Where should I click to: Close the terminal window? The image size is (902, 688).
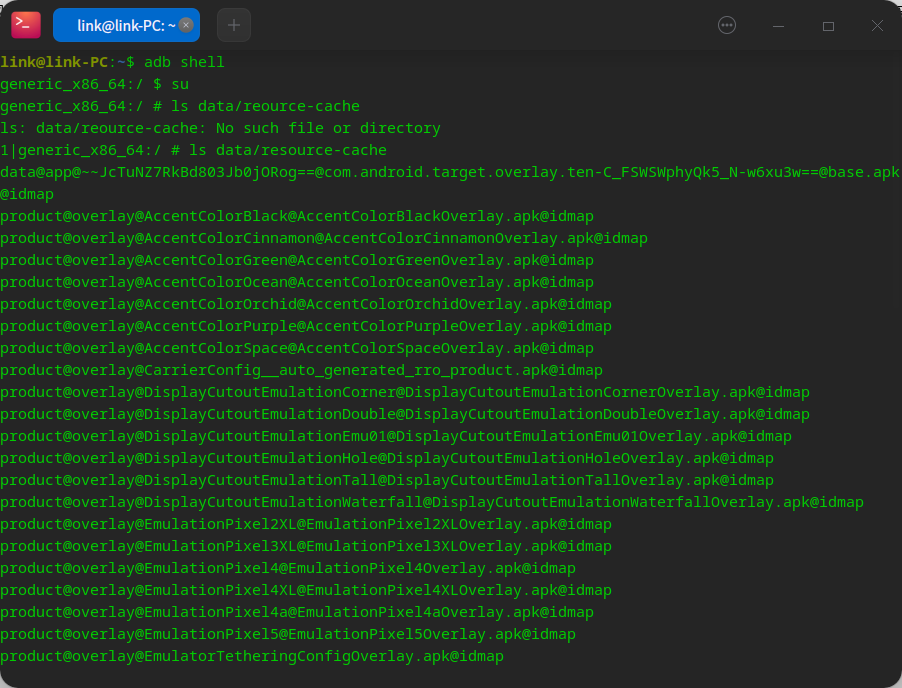point(877,26)
